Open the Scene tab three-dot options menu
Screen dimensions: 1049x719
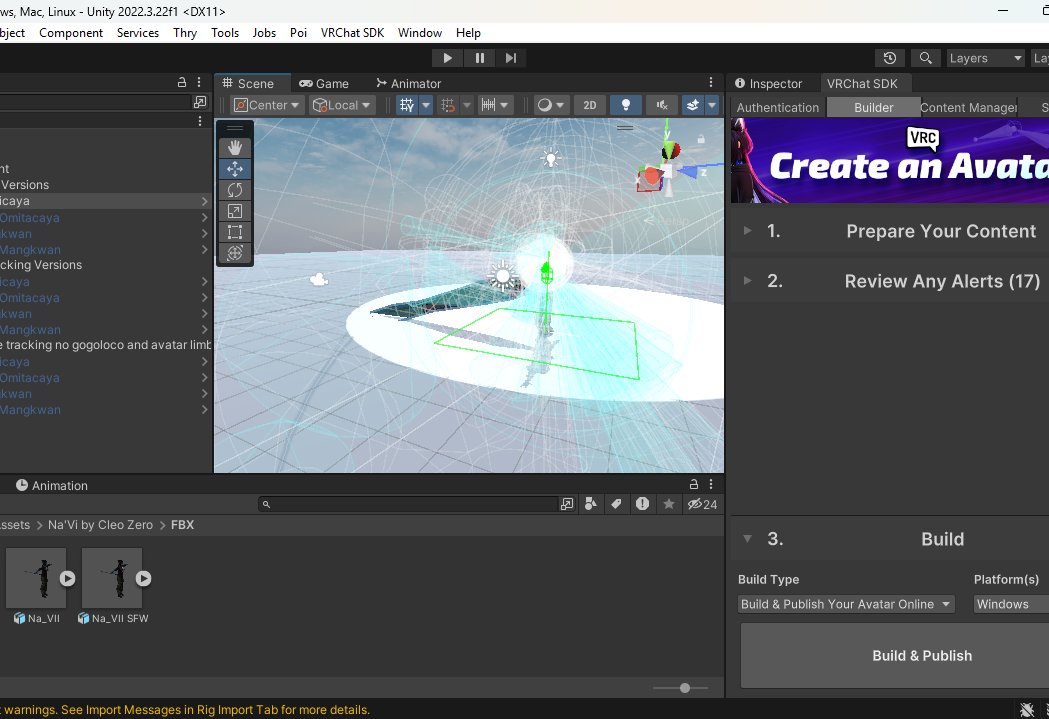pos(711,82)
